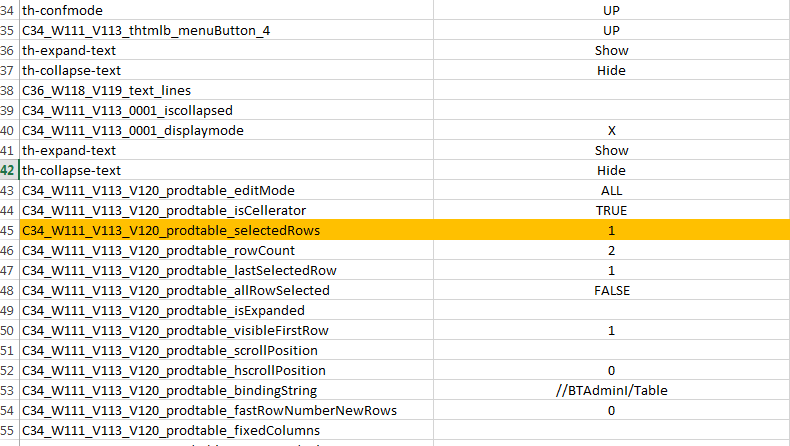Screen dimensions: 790x446
Task: Select the prodtable_scrollPosition cell
Action: [x=226, y=350]
